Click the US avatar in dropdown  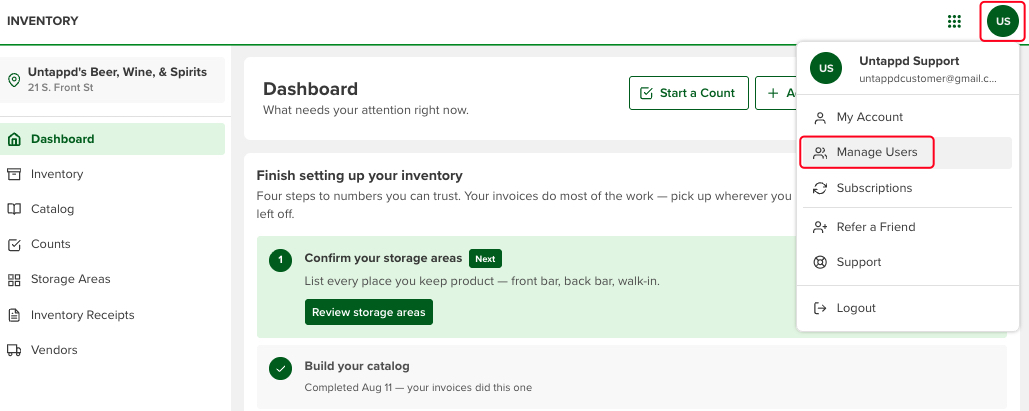826,68
